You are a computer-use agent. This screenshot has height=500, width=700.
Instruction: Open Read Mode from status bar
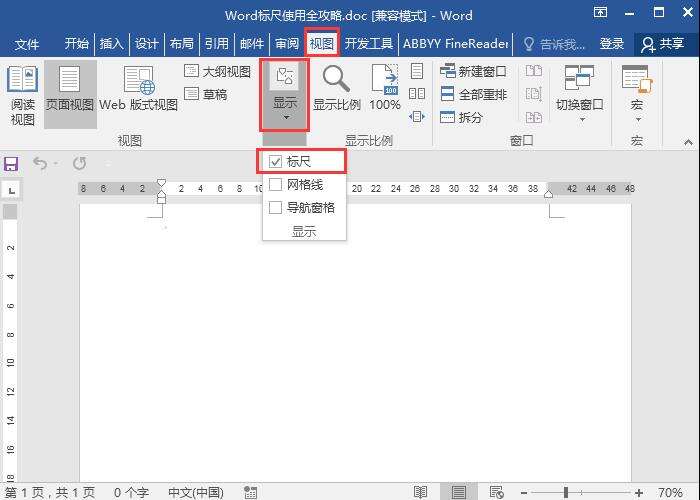pyautogui.click(x=420, y=492)
